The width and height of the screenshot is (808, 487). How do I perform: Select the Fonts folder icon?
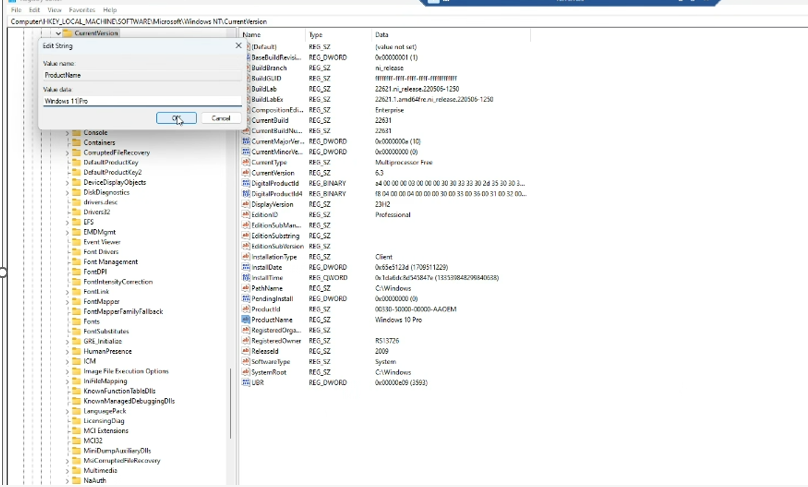(76, 321)
